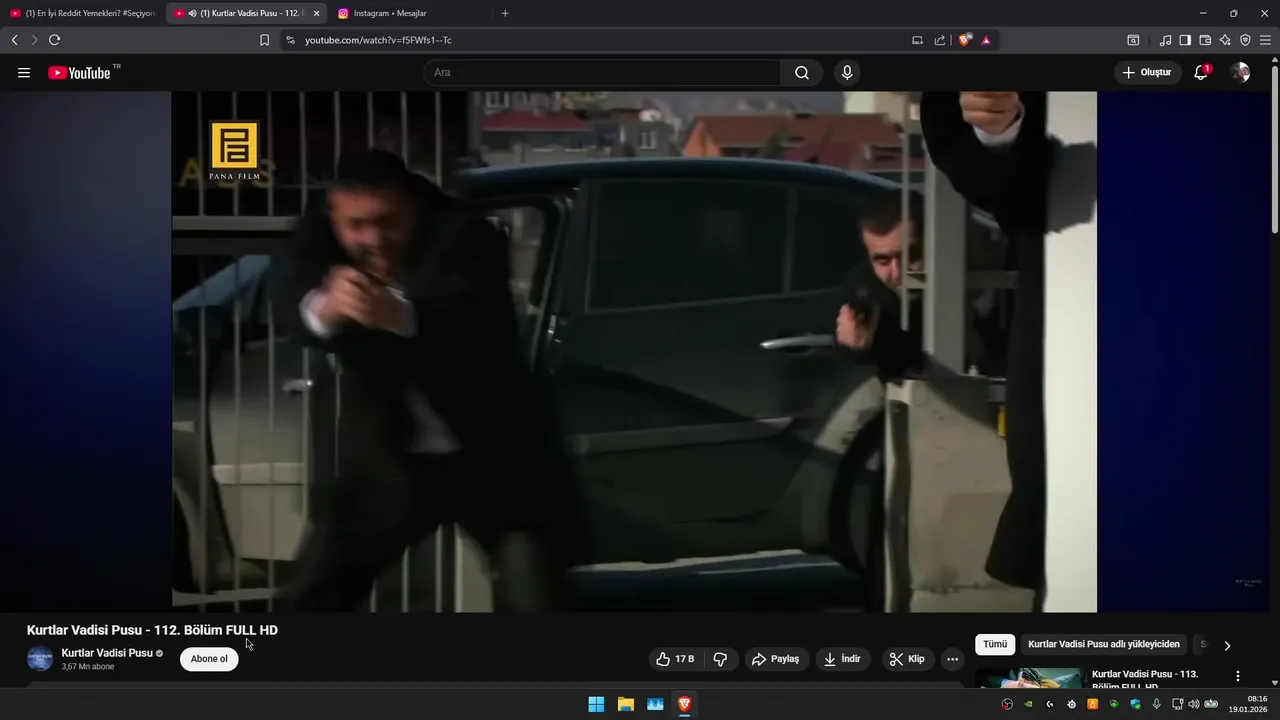Switch to Instagram Mesajlar tab

click(x=410, y=13)
